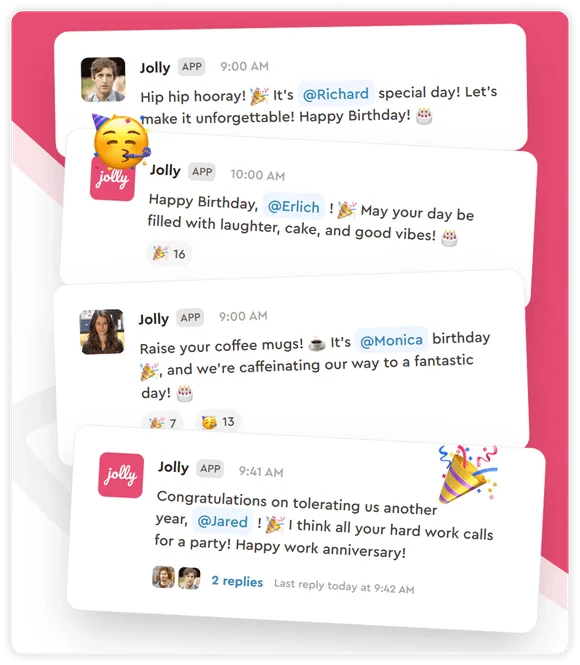The height and width of the screenshot is (665, 580).
Task: Open the @Jared mention
Action: tap(223, 521)
